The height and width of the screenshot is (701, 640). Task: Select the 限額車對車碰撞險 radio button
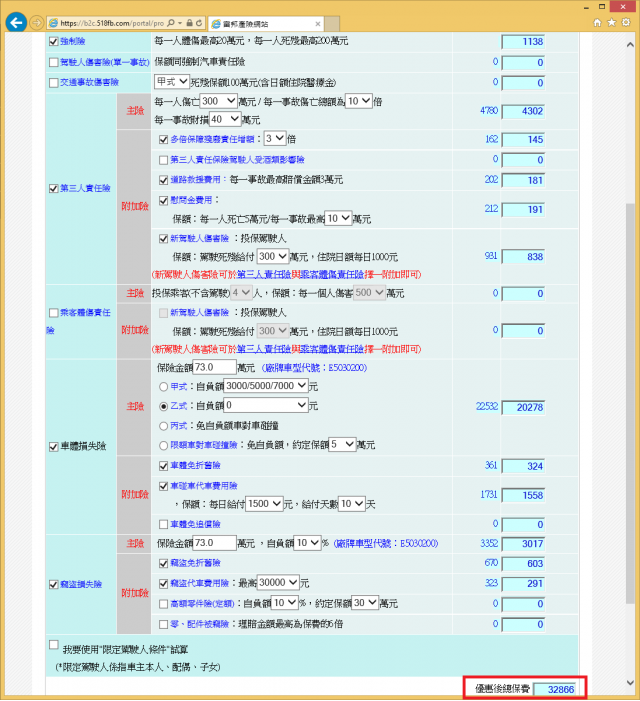[164, 445]
